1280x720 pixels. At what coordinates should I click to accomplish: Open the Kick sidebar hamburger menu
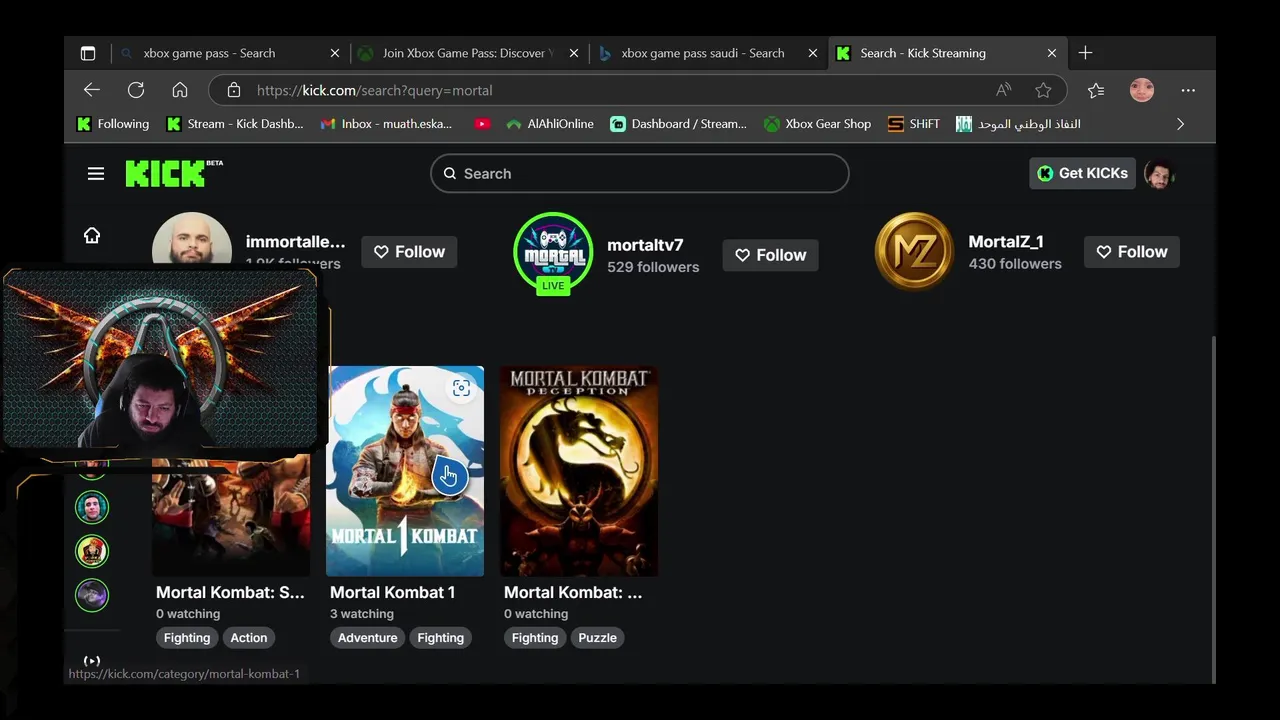click(96, 174)
